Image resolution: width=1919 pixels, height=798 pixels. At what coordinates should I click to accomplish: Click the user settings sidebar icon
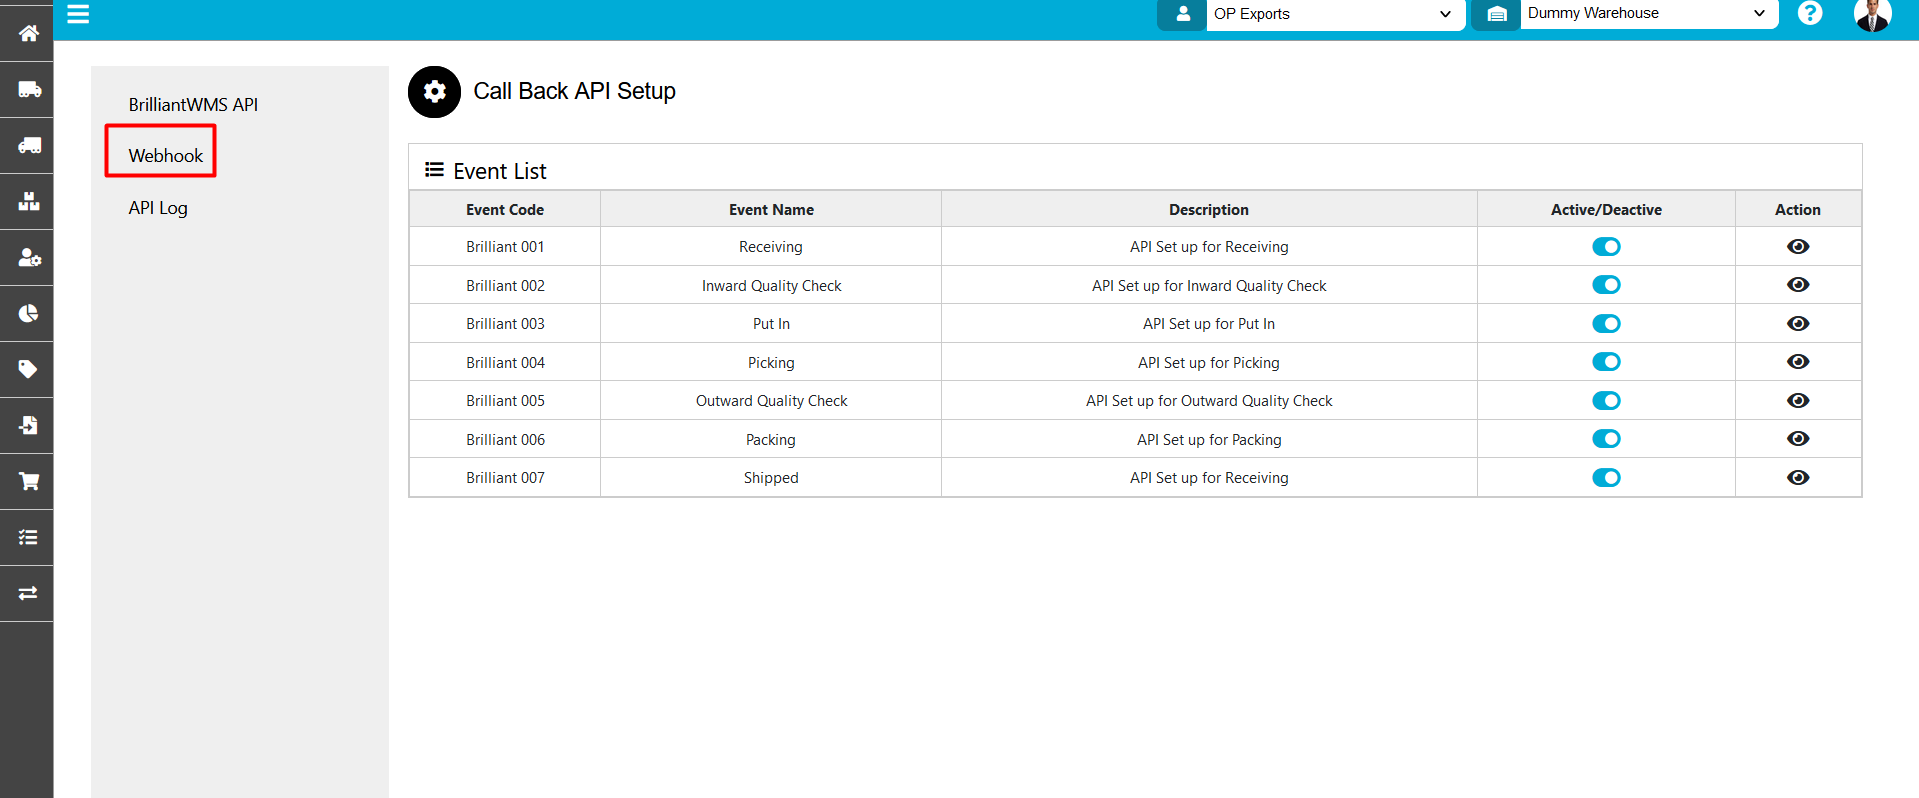28,258
